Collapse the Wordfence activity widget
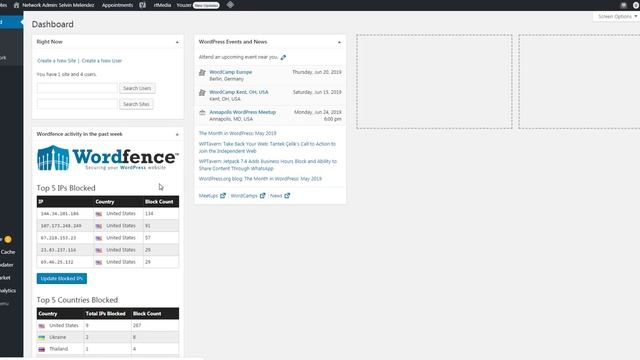Image resolution: width=640 pixels, height=360 pixels. pos(177,134)
